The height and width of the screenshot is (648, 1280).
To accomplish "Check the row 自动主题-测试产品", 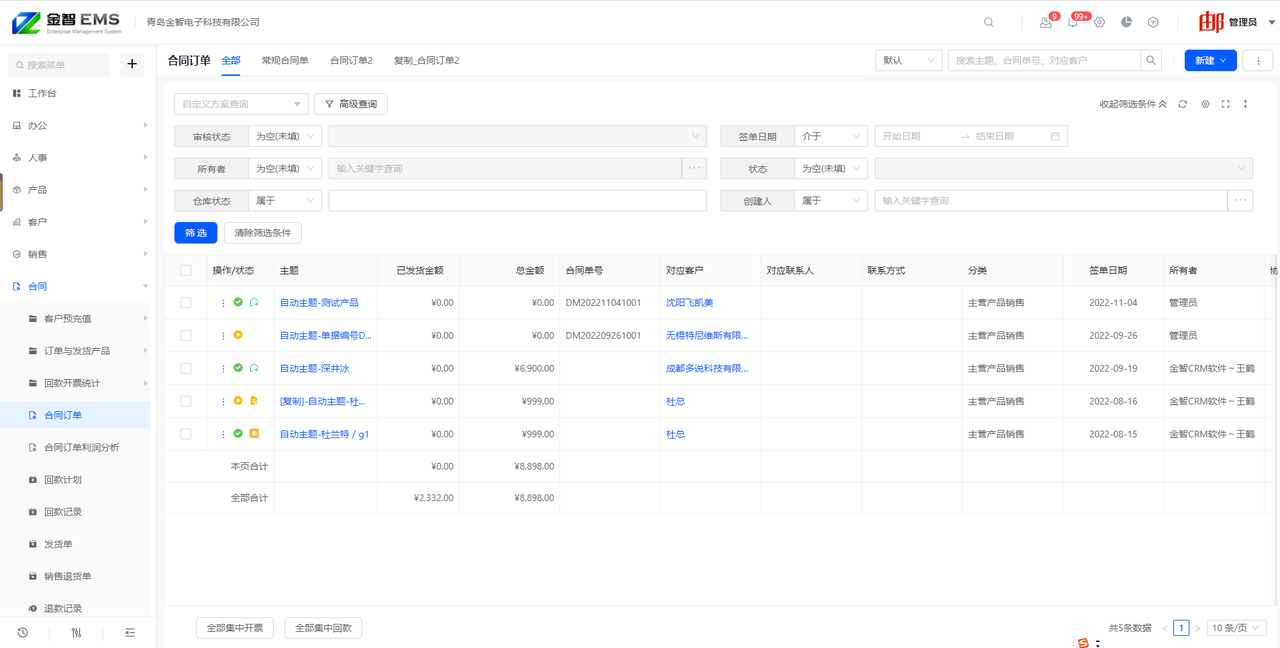I will pyautogui.click(x=186, y=302).
